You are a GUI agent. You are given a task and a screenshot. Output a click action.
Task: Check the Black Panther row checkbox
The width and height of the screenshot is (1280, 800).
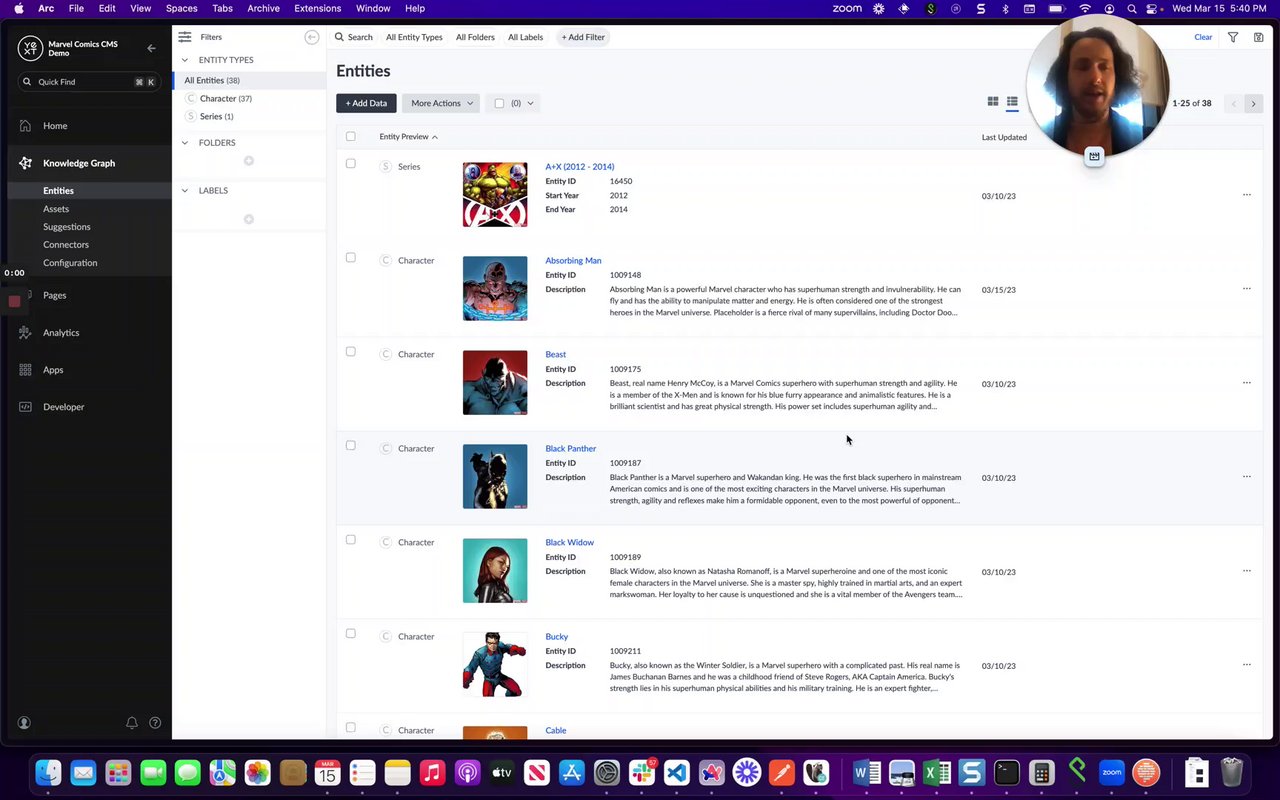click(350, 445)
